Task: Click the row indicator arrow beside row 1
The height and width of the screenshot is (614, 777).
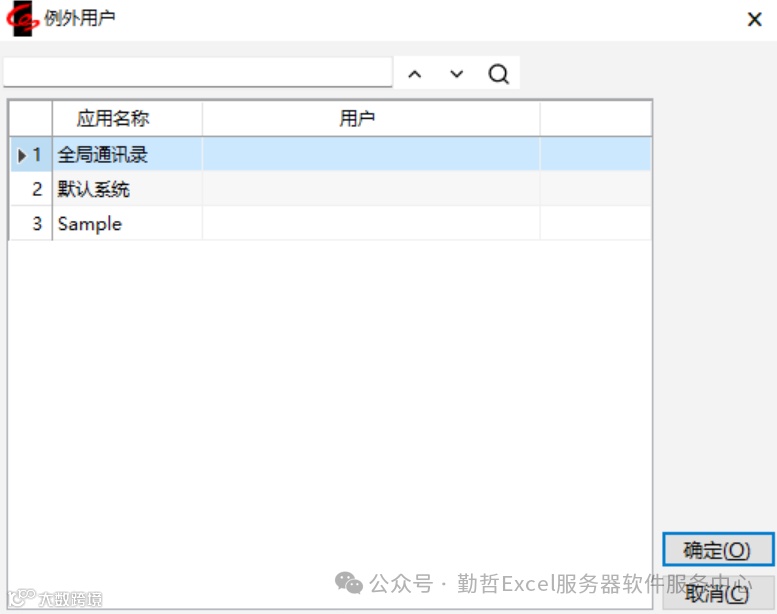Action: click(21, 156)
